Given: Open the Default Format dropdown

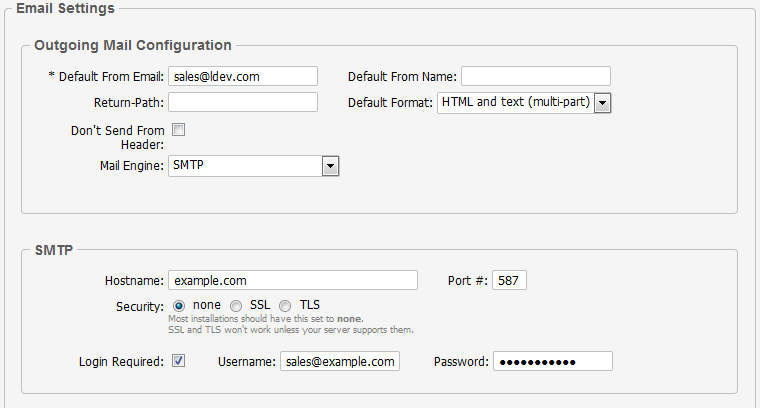Looking at the screenshot, I should click(603, 102).
